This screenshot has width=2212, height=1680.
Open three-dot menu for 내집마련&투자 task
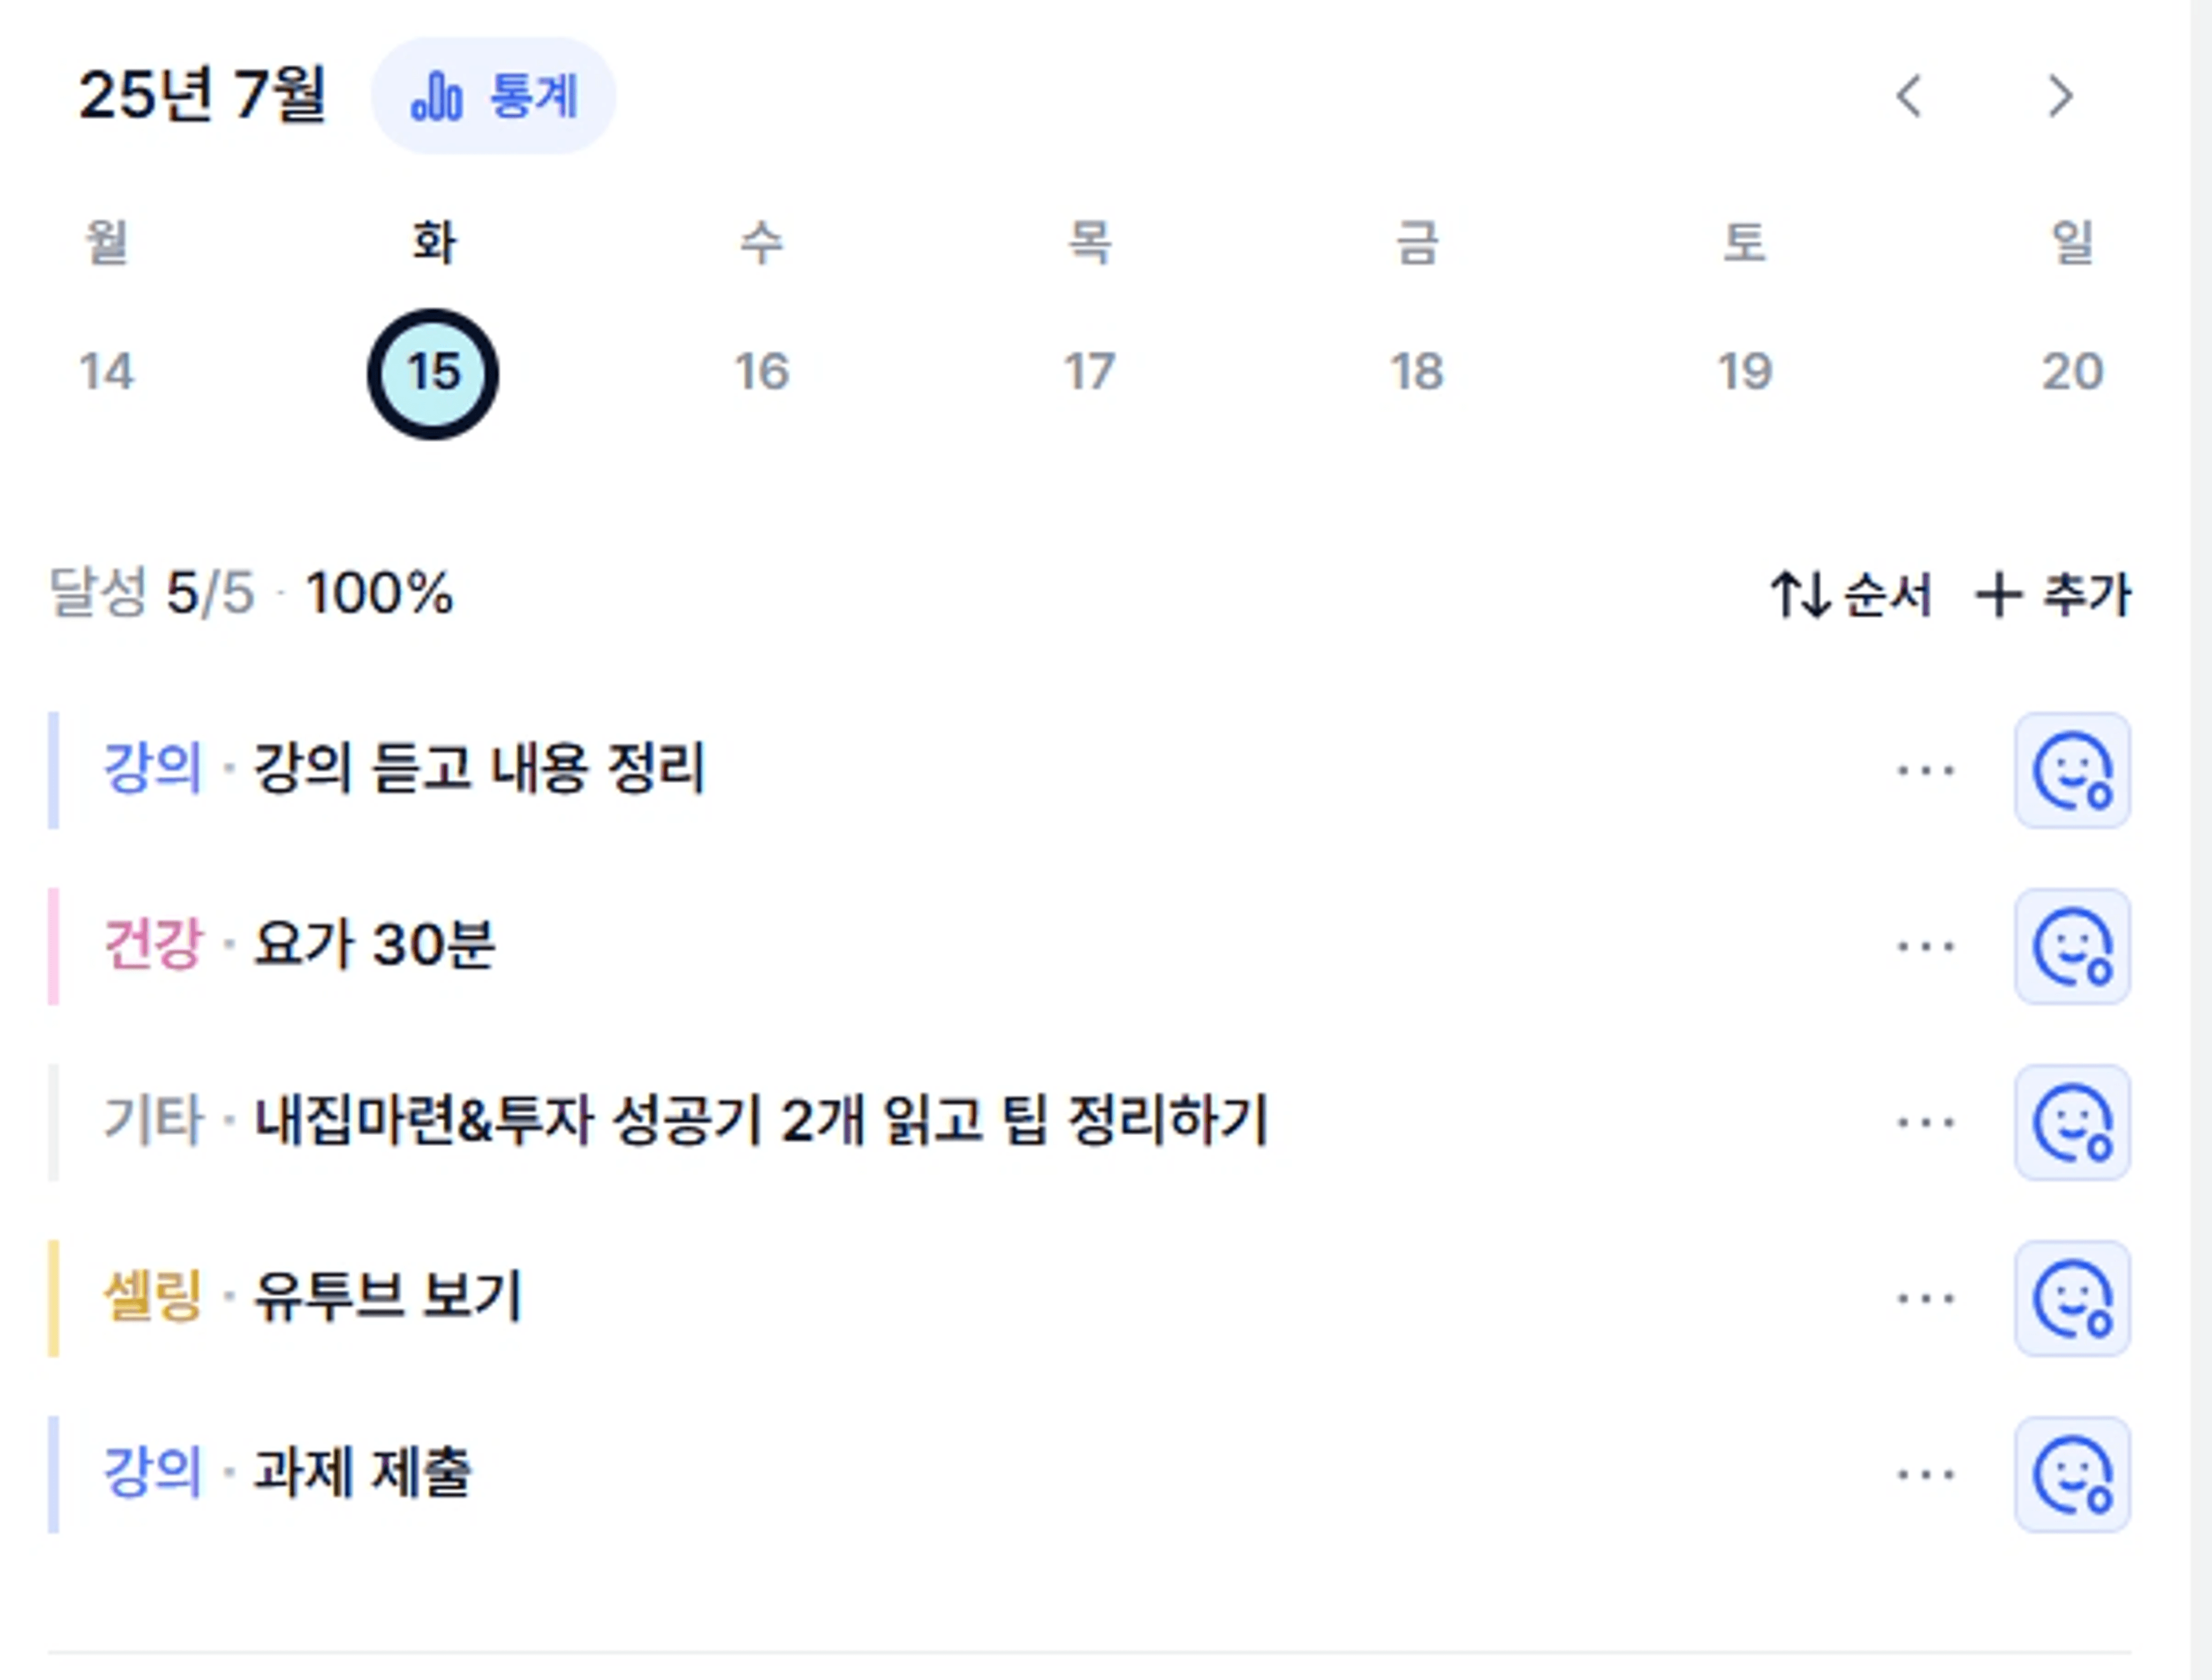click(1926, 1122)
